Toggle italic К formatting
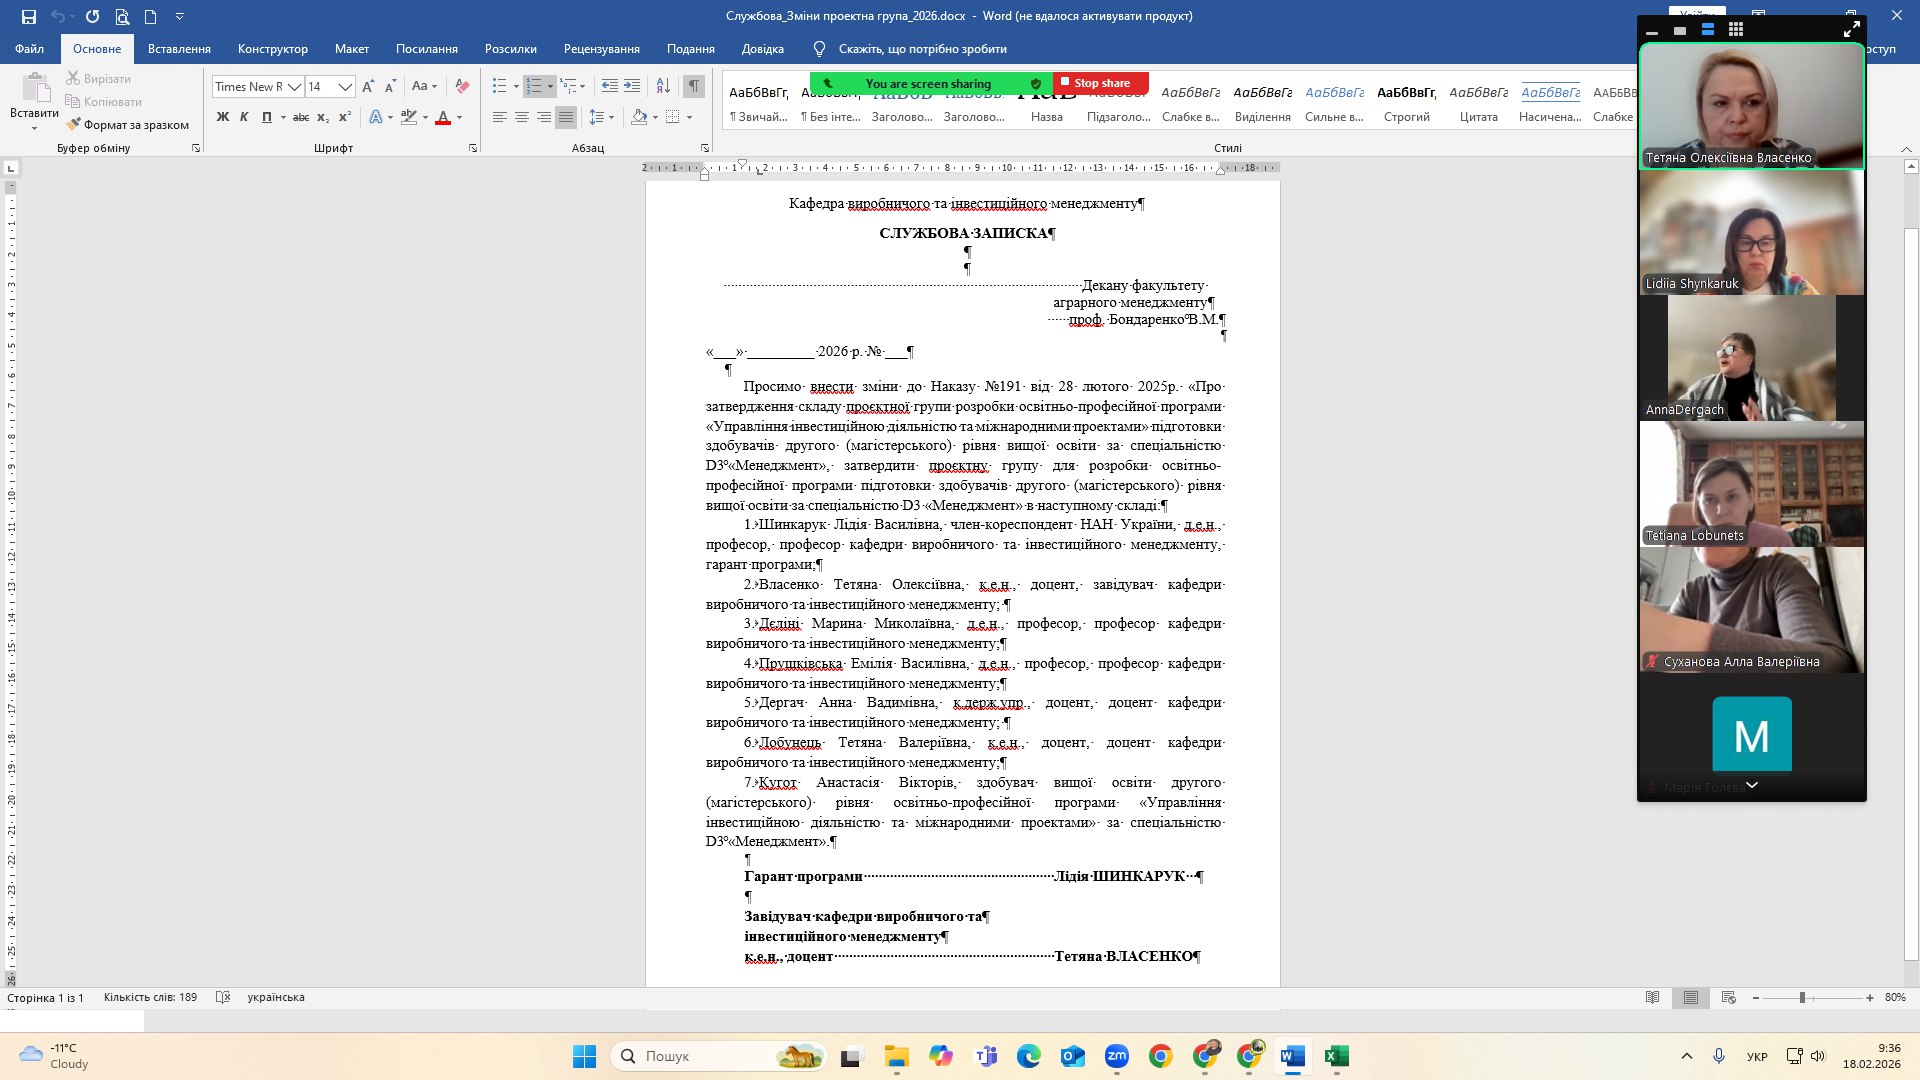The image size is (1920, 1080). click(x=244, y=117)
